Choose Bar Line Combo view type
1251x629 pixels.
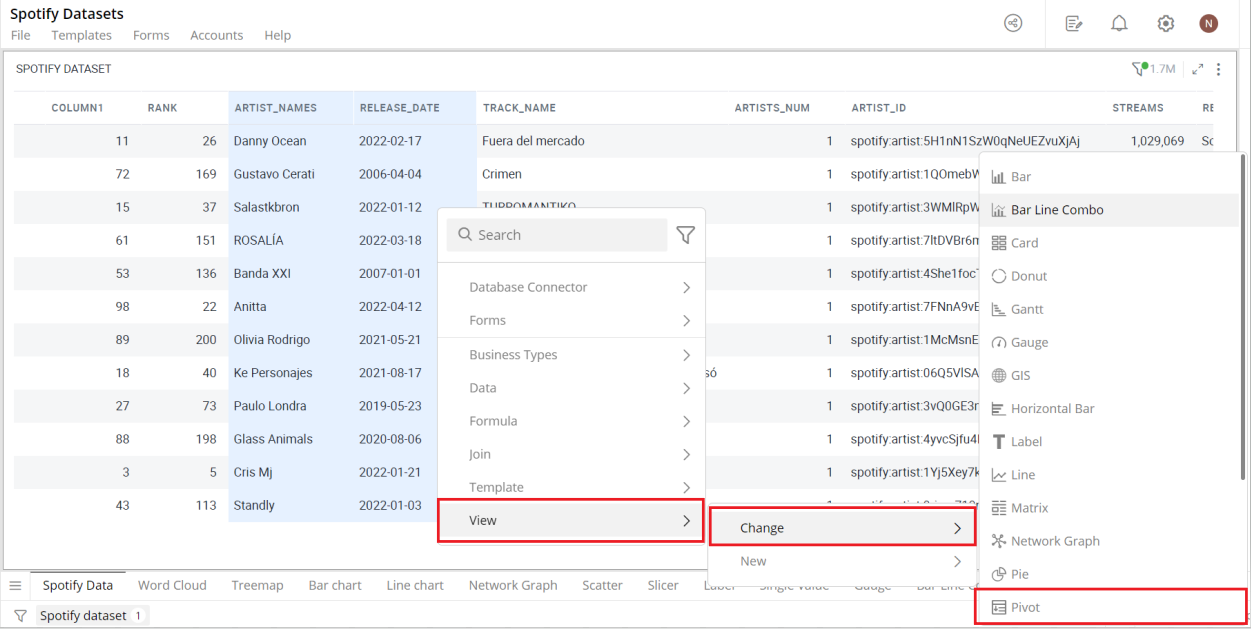tap(1108, 210)
